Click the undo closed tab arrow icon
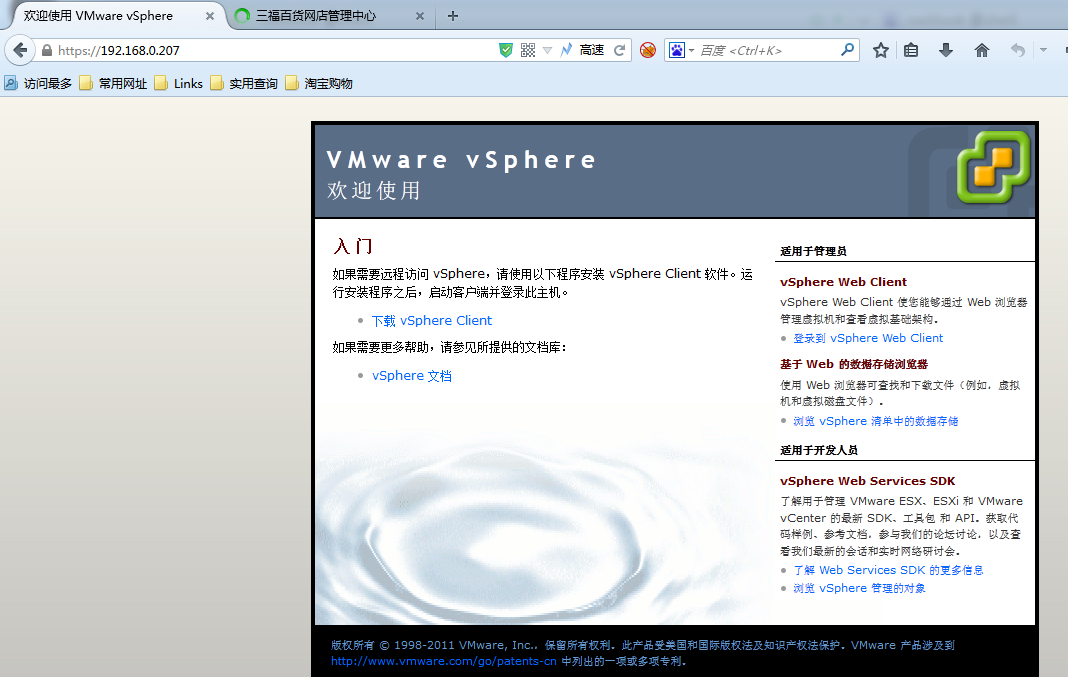 pos(1018,50)
